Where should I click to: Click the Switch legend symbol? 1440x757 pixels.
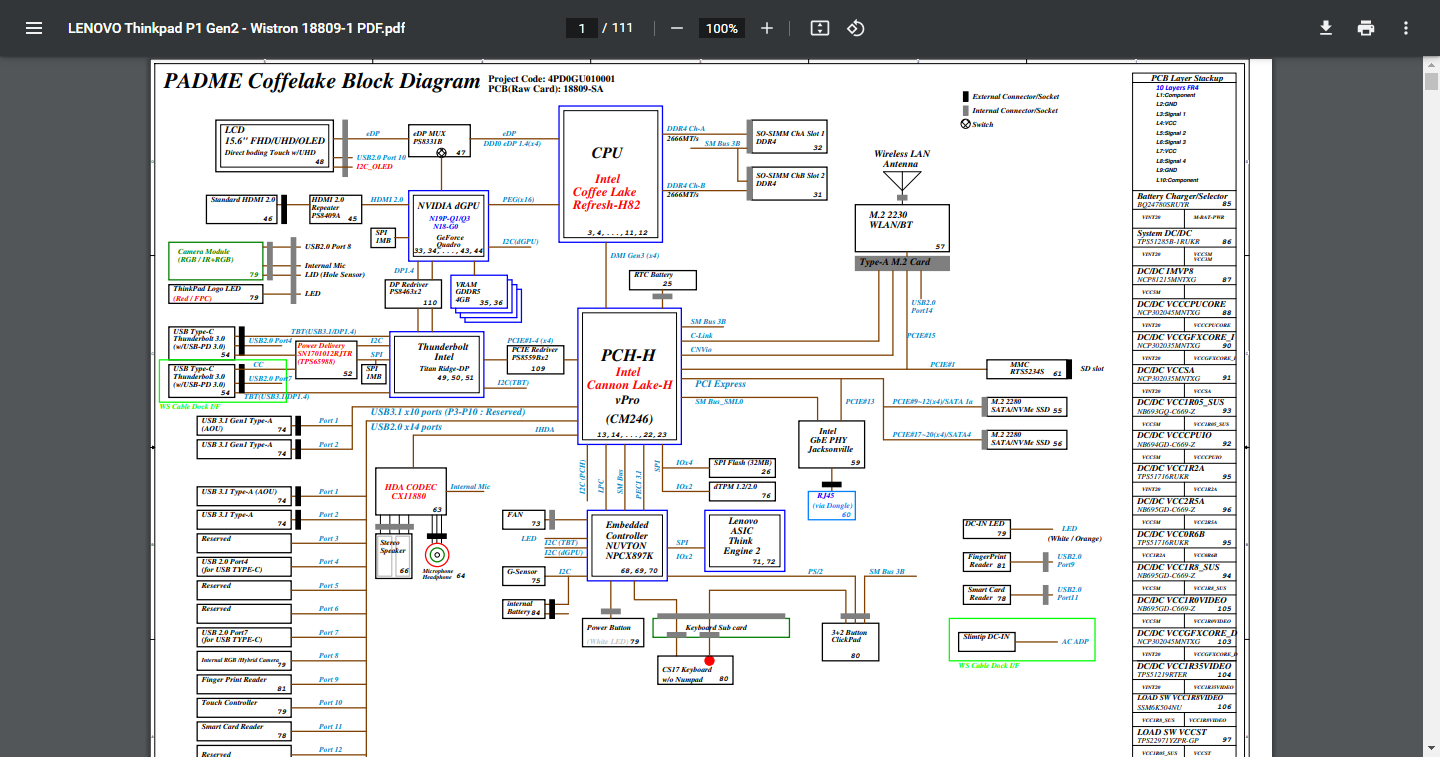(x=966, y=124)
